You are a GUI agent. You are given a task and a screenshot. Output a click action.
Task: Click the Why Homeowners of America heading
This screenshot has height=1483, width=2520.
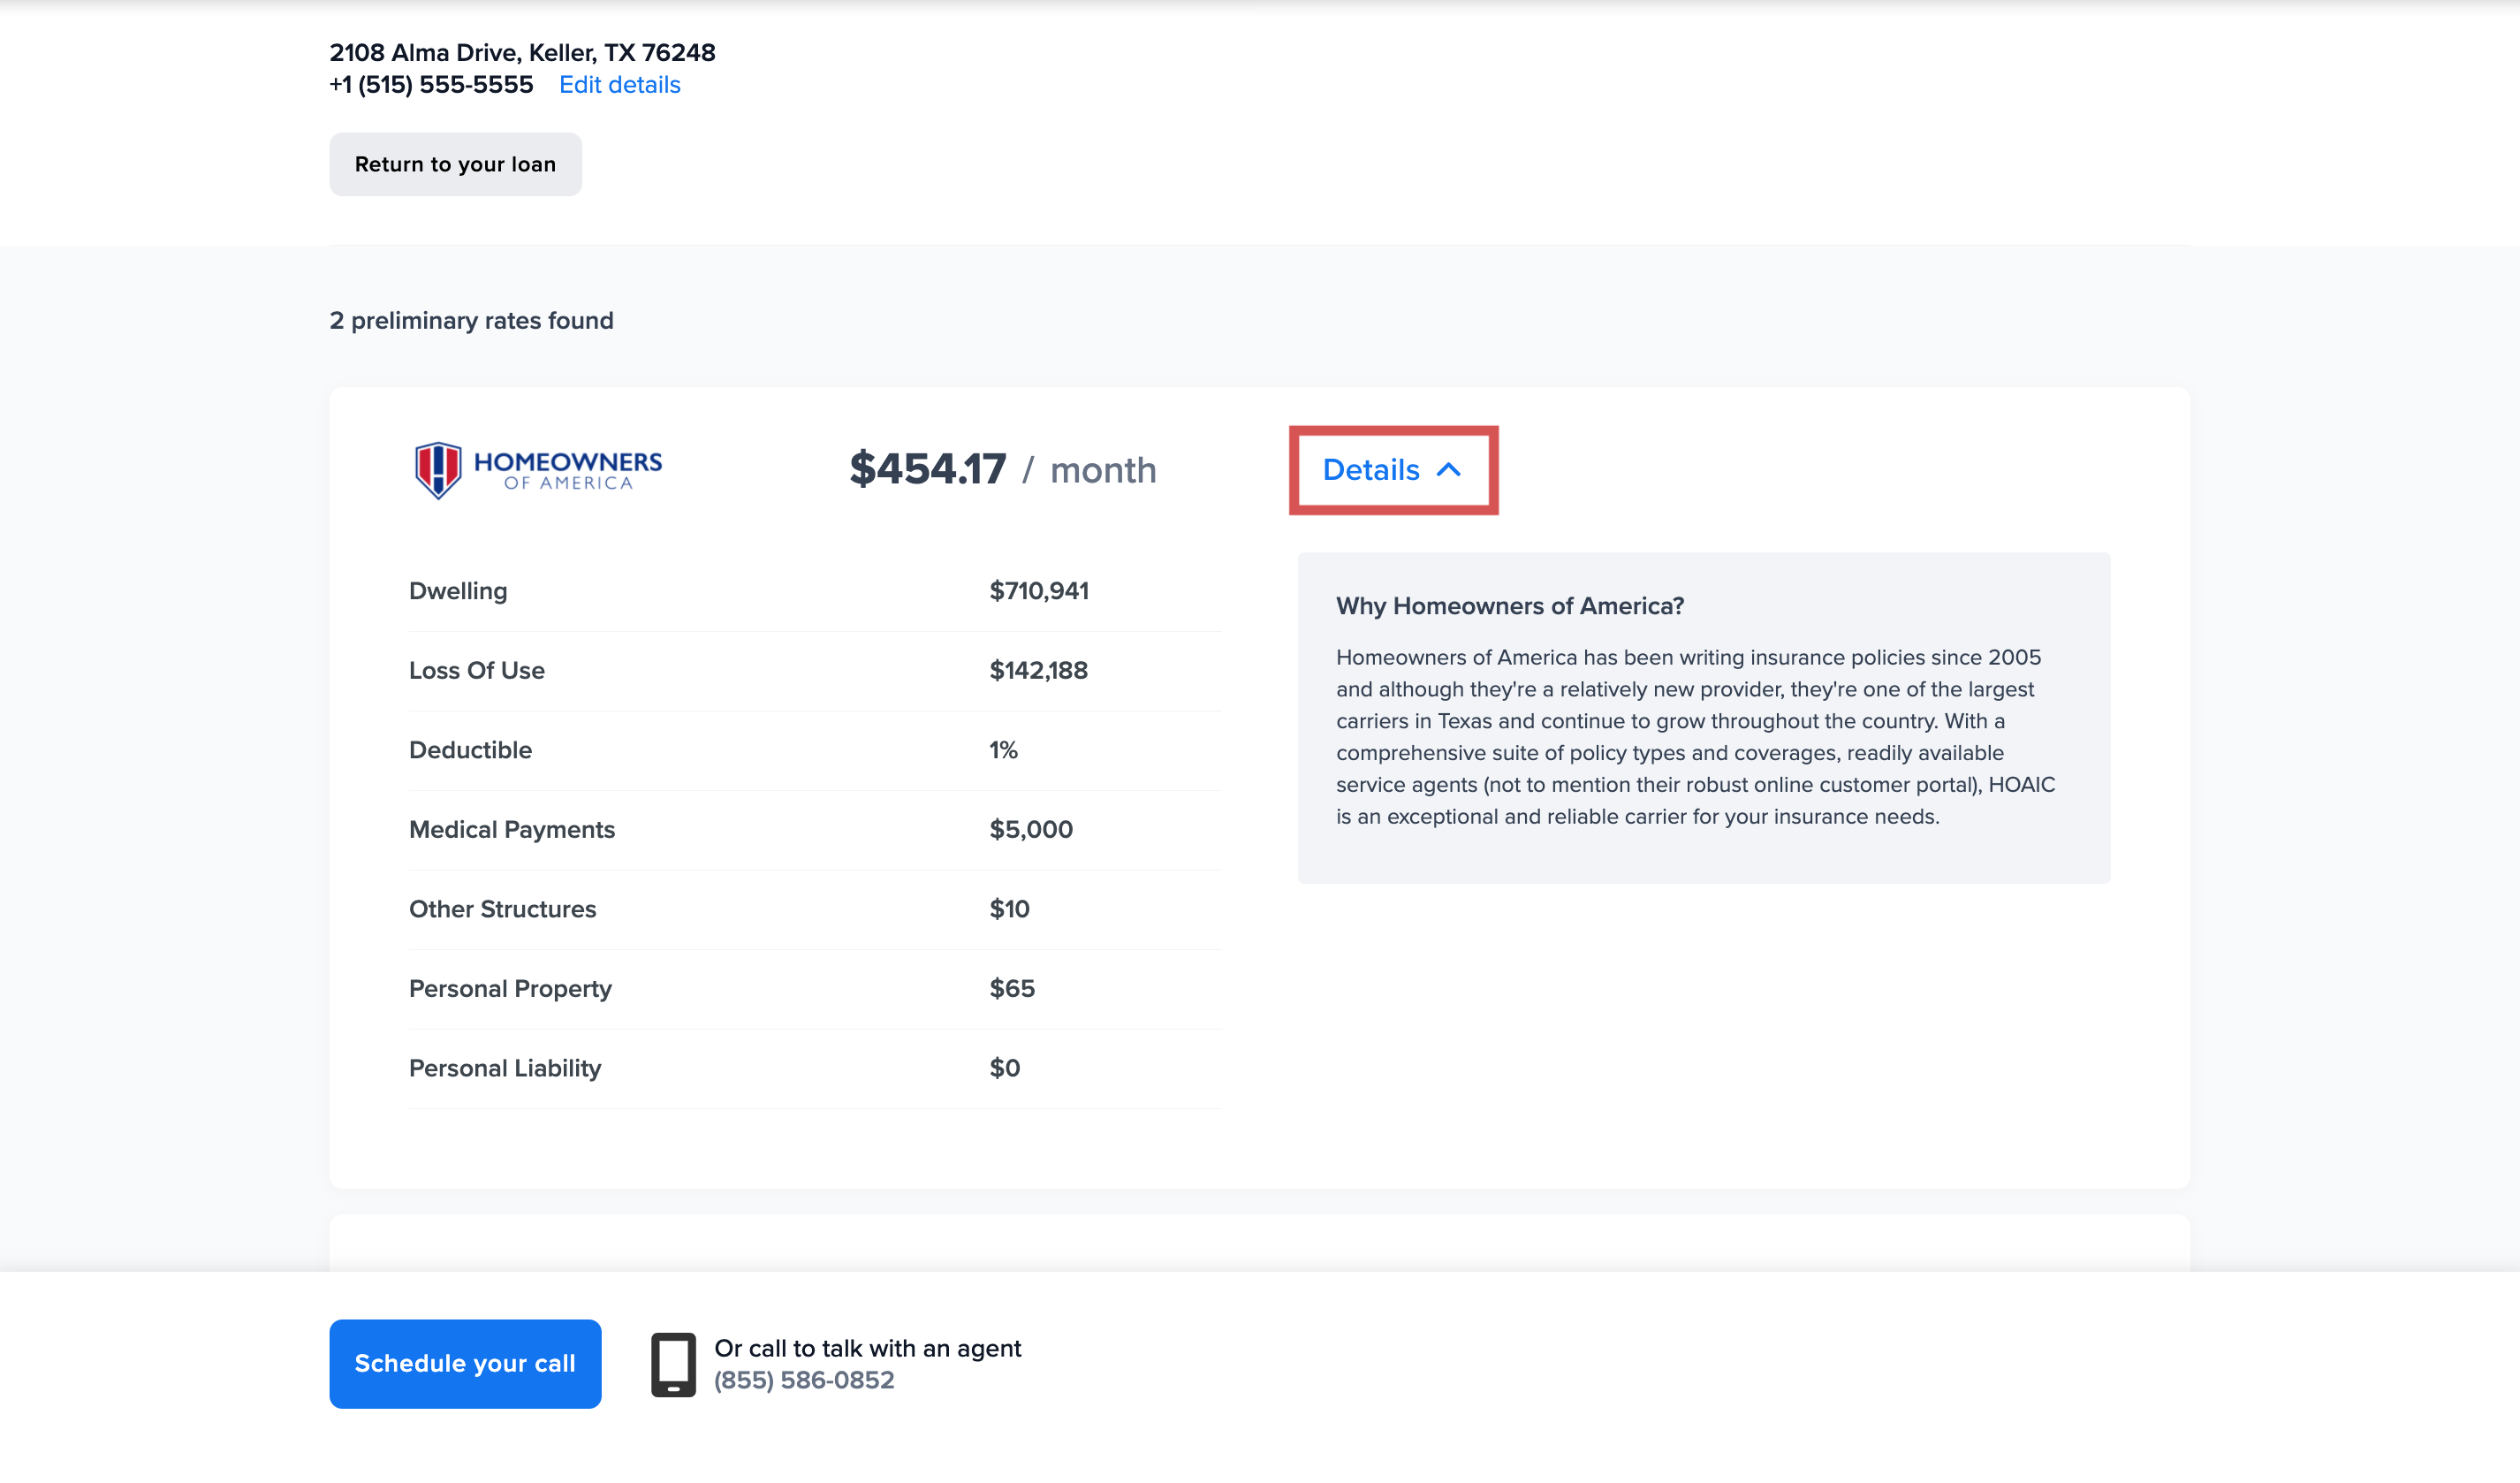[x=1509, y=606]
